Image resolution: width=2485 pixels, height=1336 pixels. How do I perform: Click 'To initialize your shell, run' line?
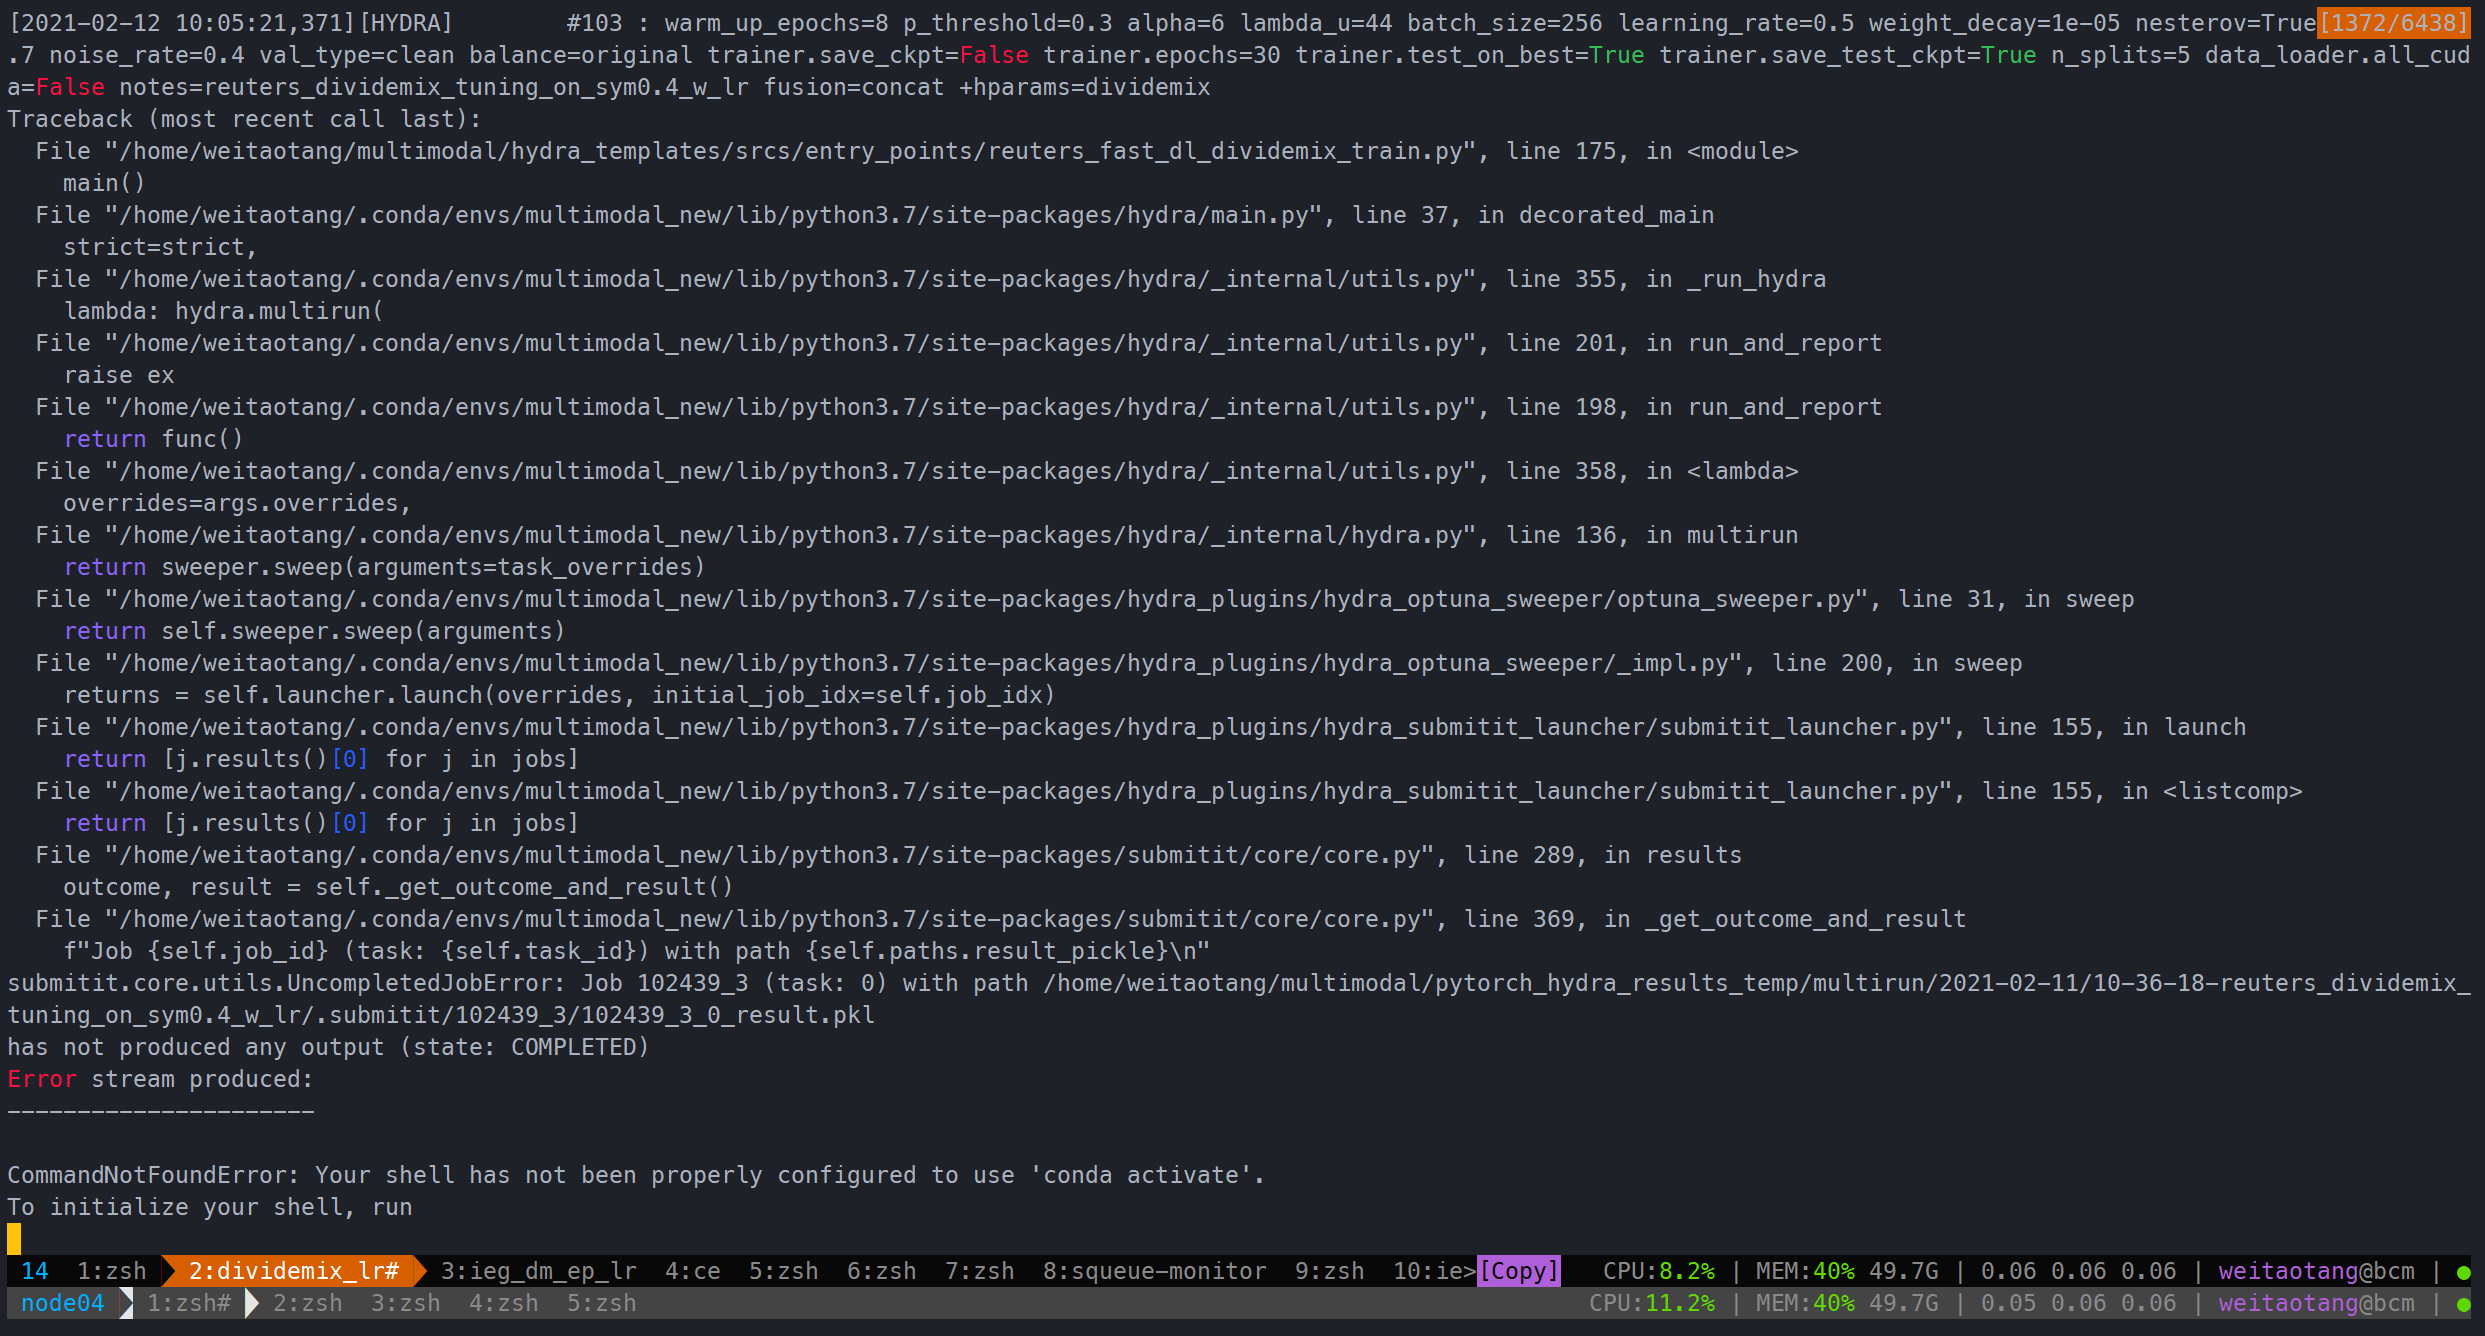[x=210, y=1207]
